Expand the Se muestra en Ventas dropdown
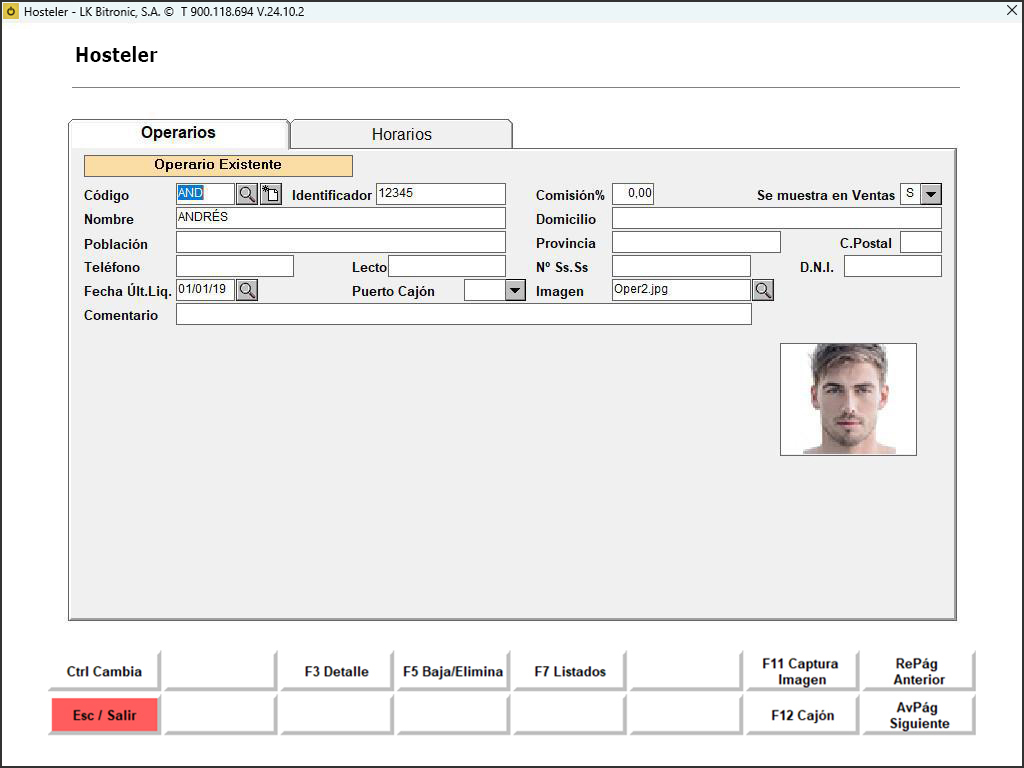Image resolution: width=1024 pixels, height=768 pixels. pos(930,194)
